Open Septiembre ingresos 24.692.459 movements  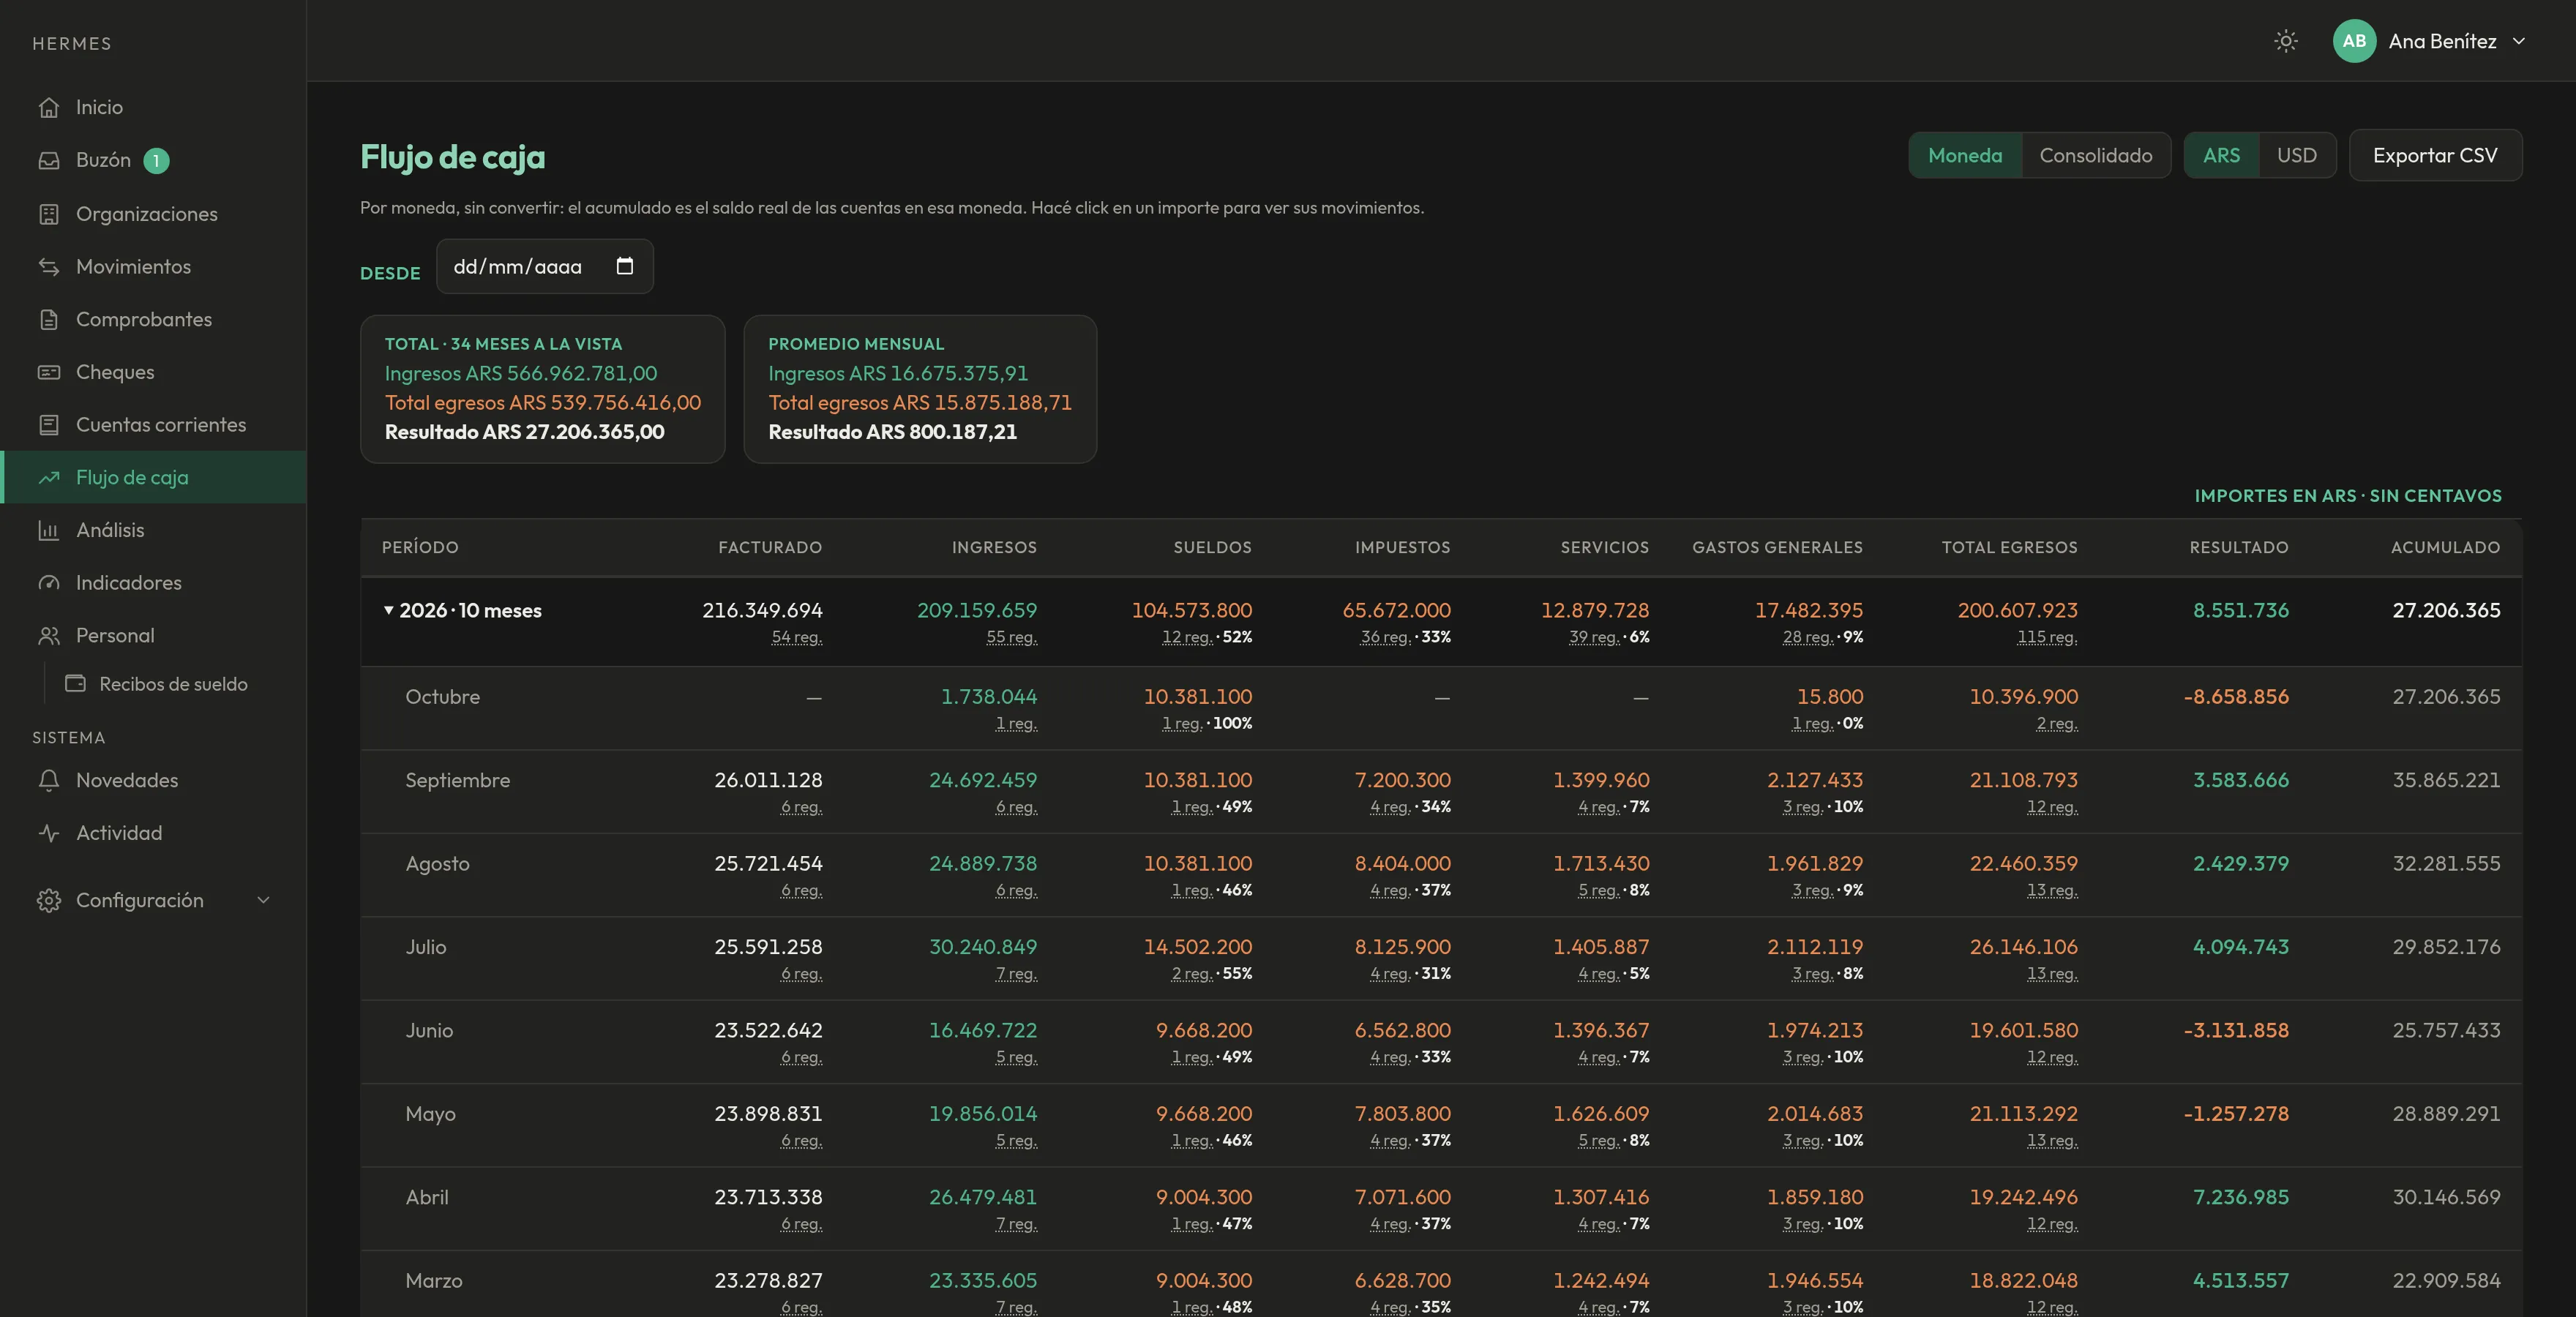point(983,780)
